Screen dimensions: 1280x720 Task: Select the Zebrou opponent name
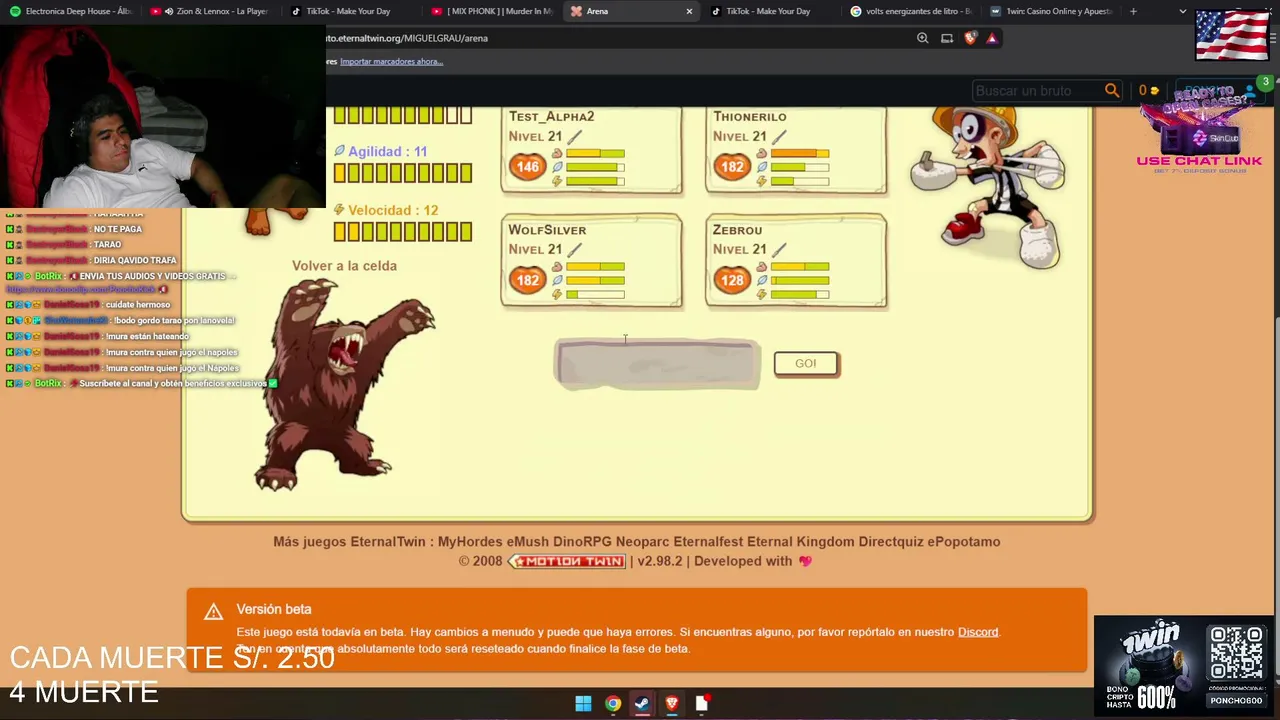click(737, 230)
